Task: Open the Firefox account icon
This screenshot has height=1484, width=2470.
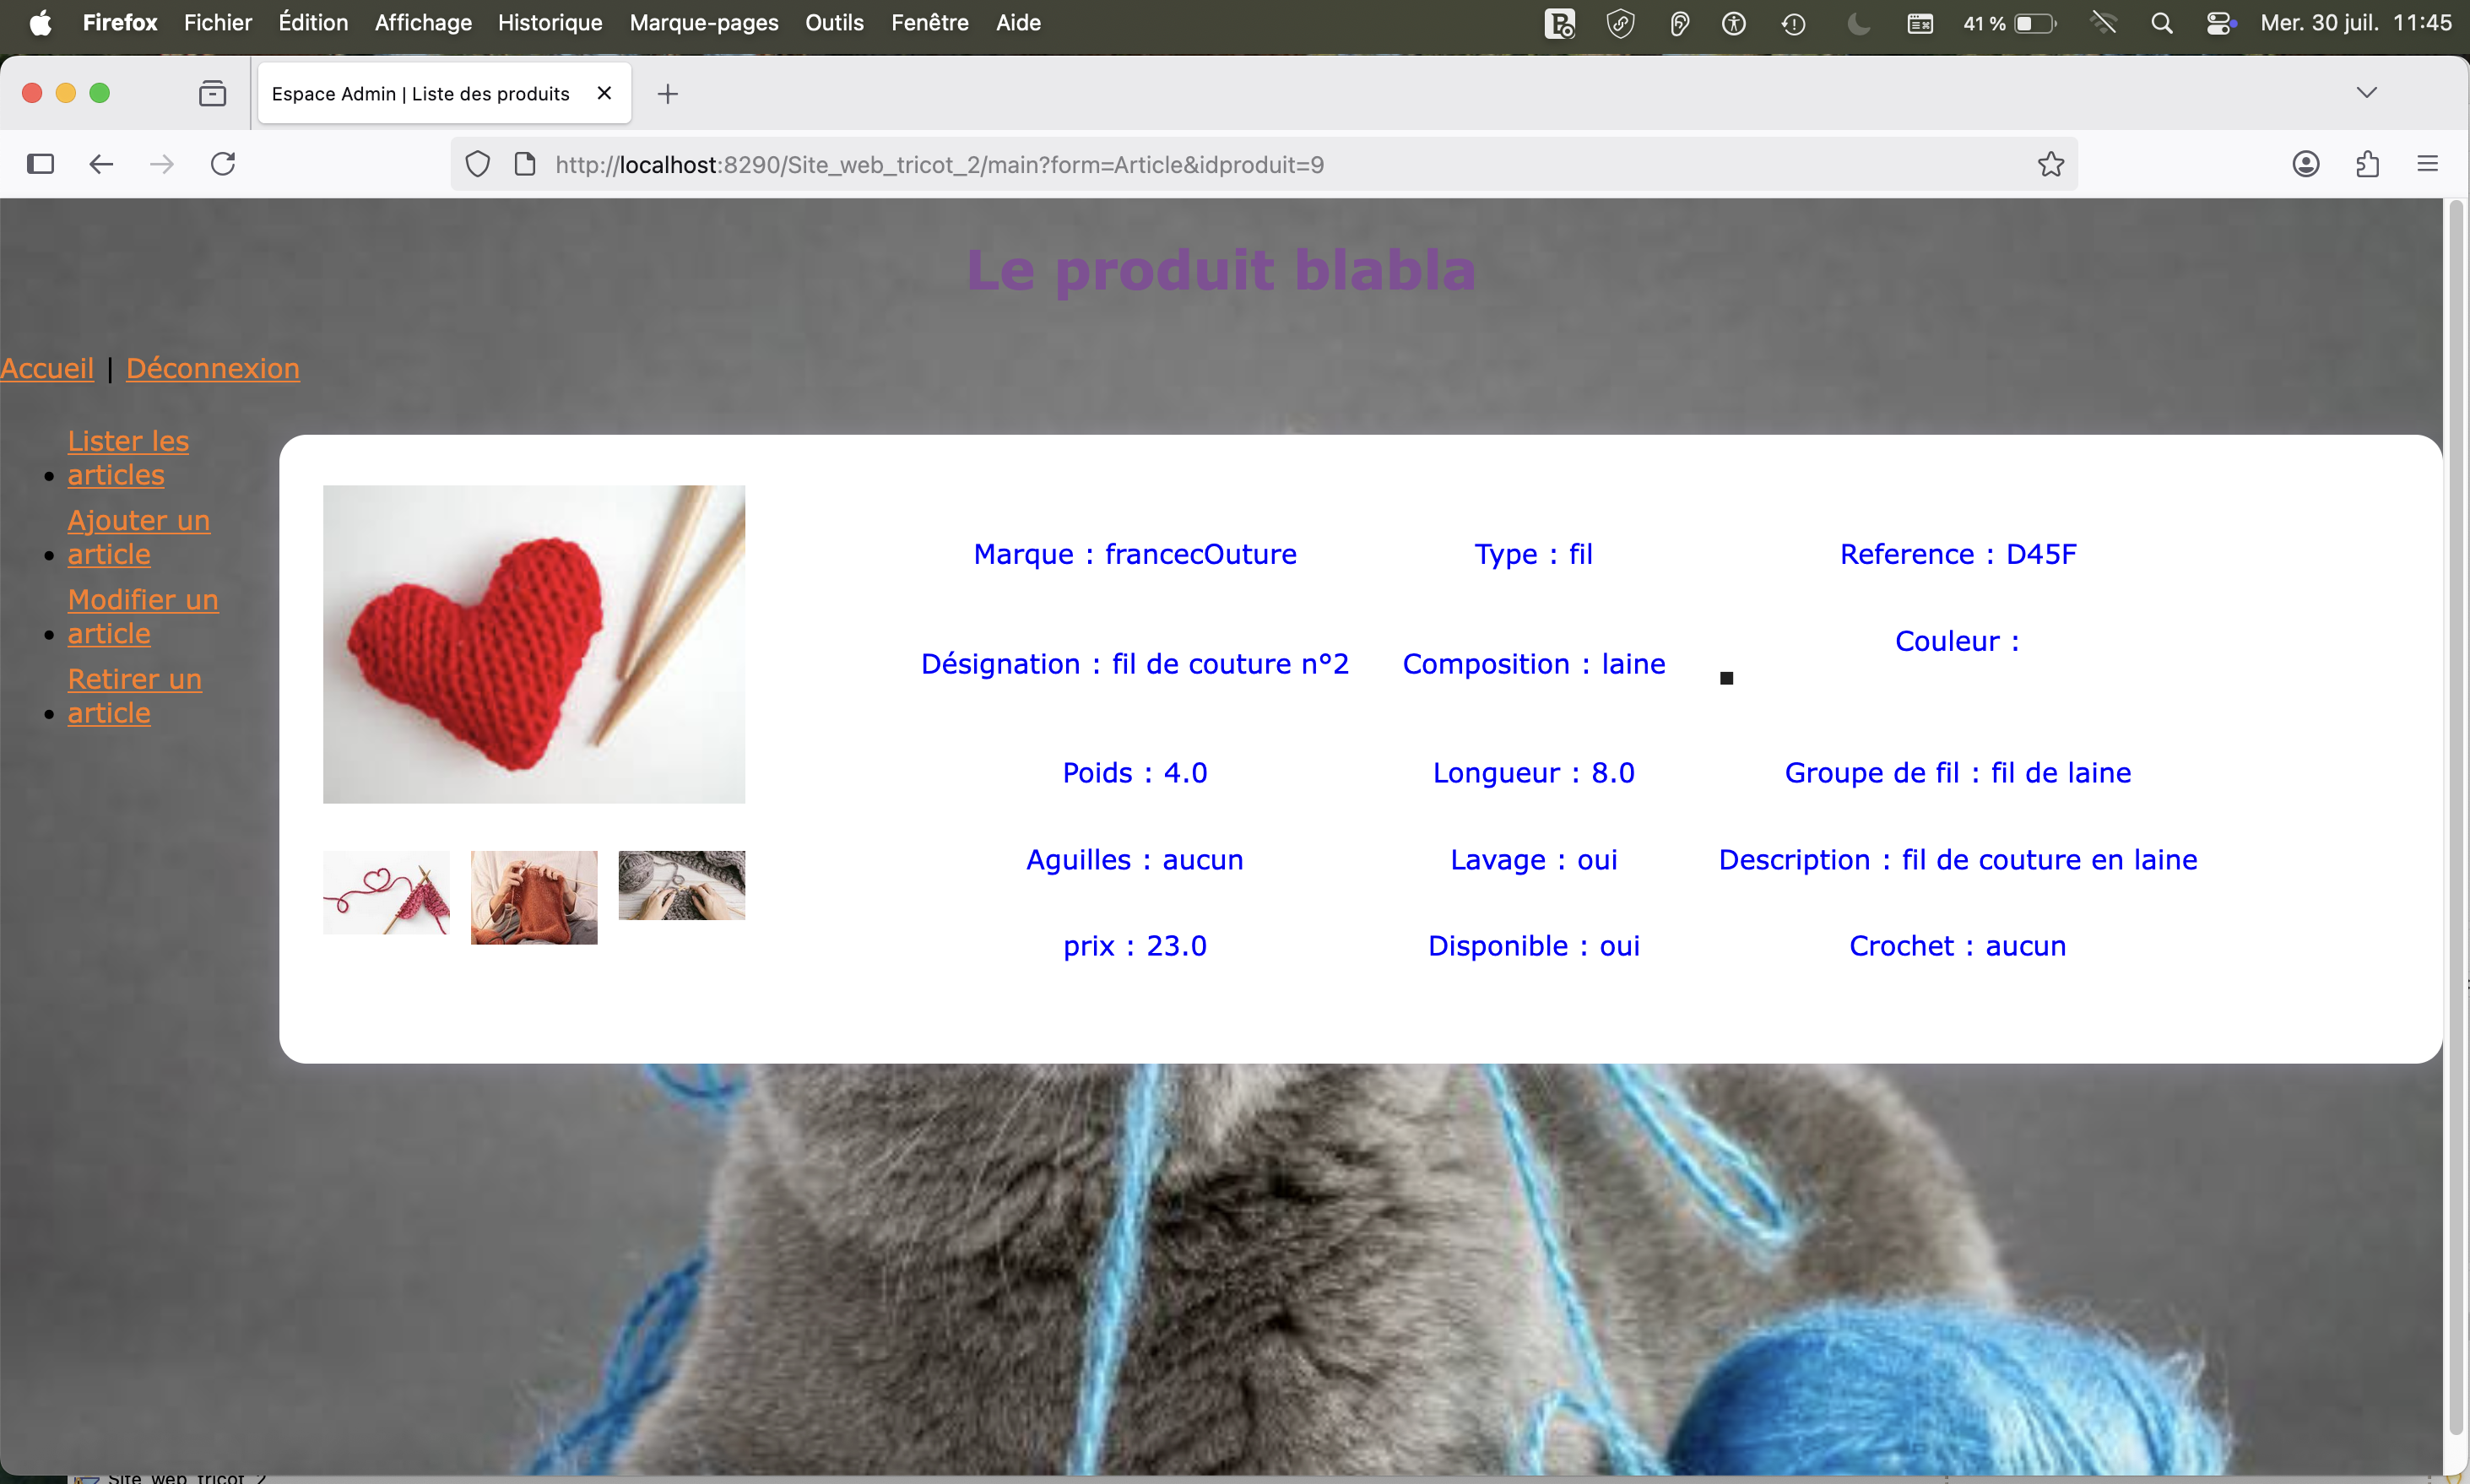Action: click(2306, 163)
